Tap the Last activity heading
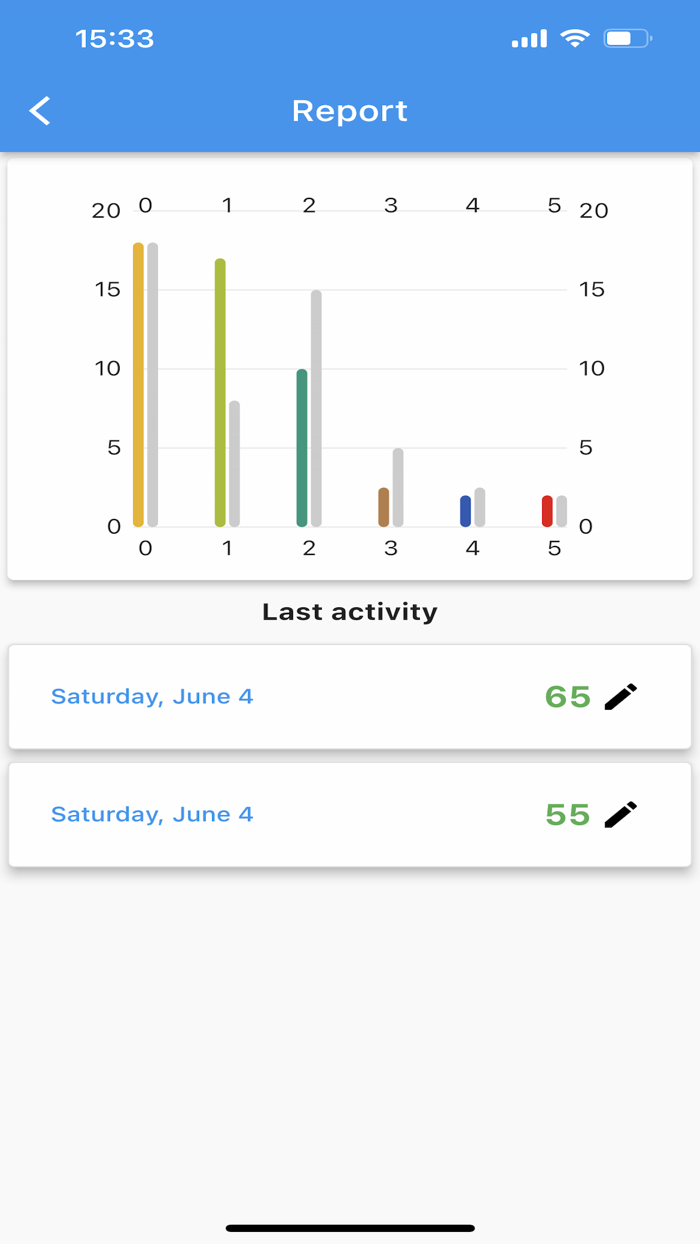The height and width of the screenshot is (1244, 700). pos(349,611)
